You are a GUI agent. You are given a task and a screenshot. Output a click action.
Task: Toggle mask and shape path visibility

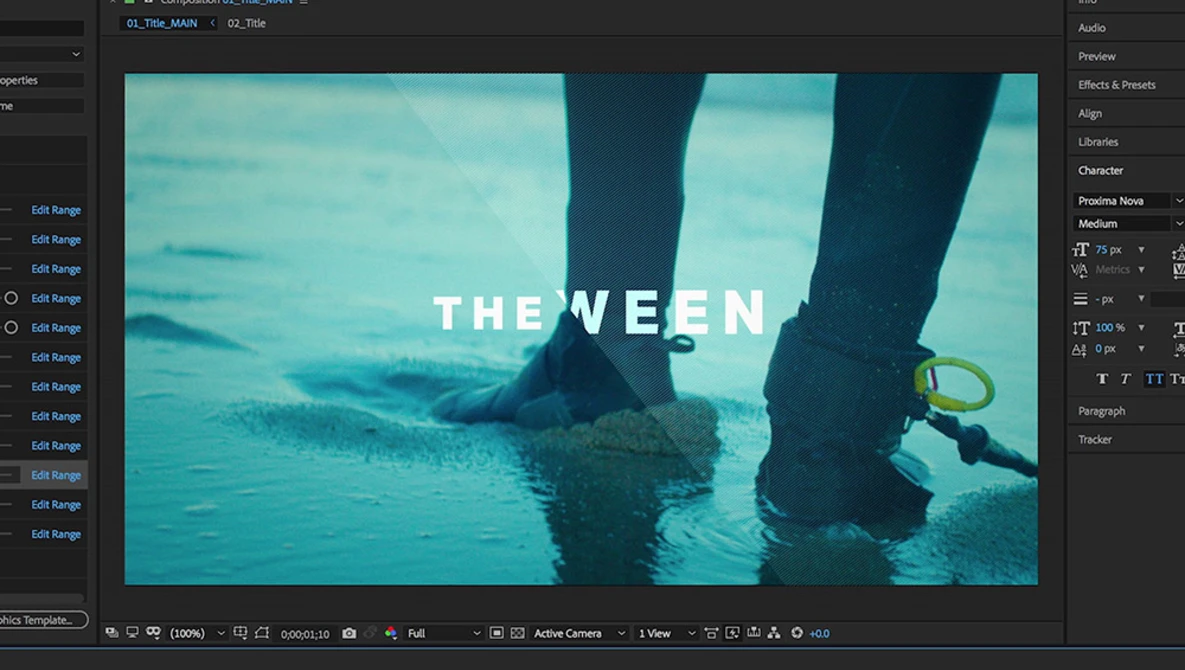click(261, 633)
